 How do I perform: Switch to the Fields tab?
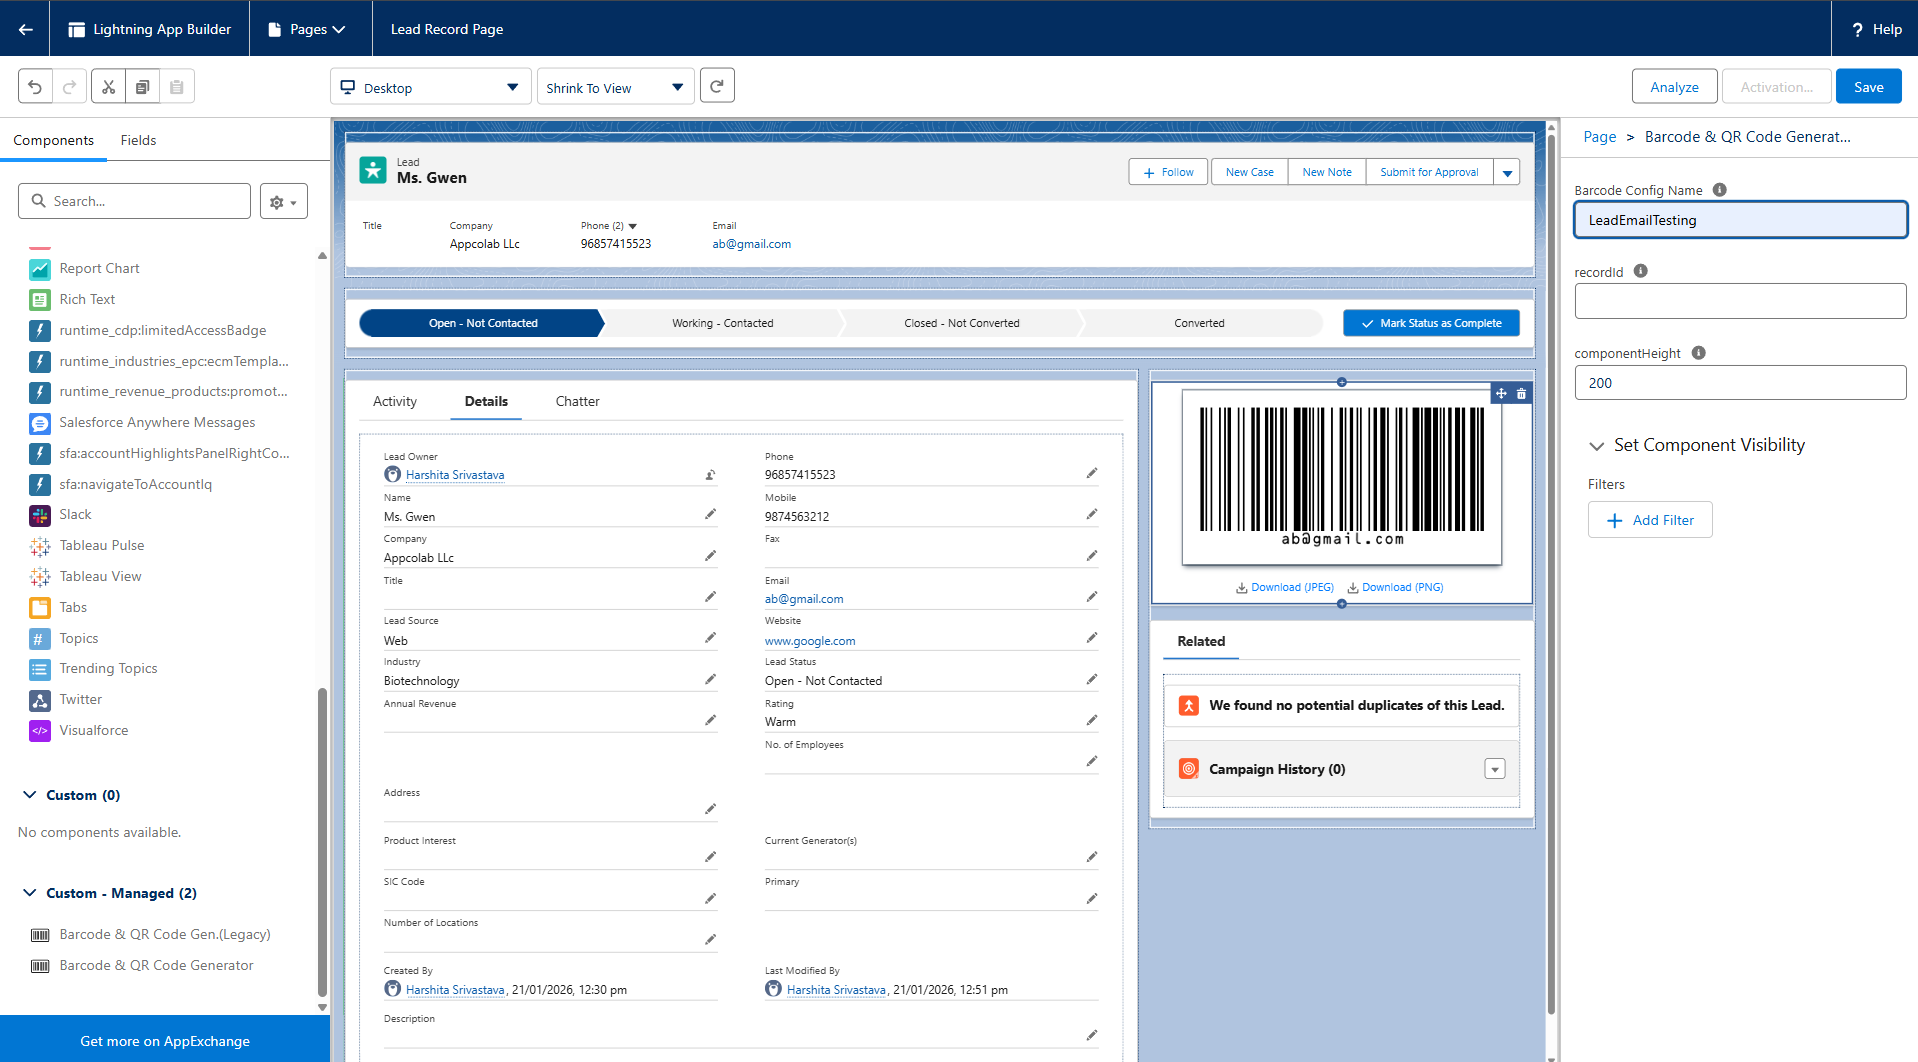tap(138, 140)
